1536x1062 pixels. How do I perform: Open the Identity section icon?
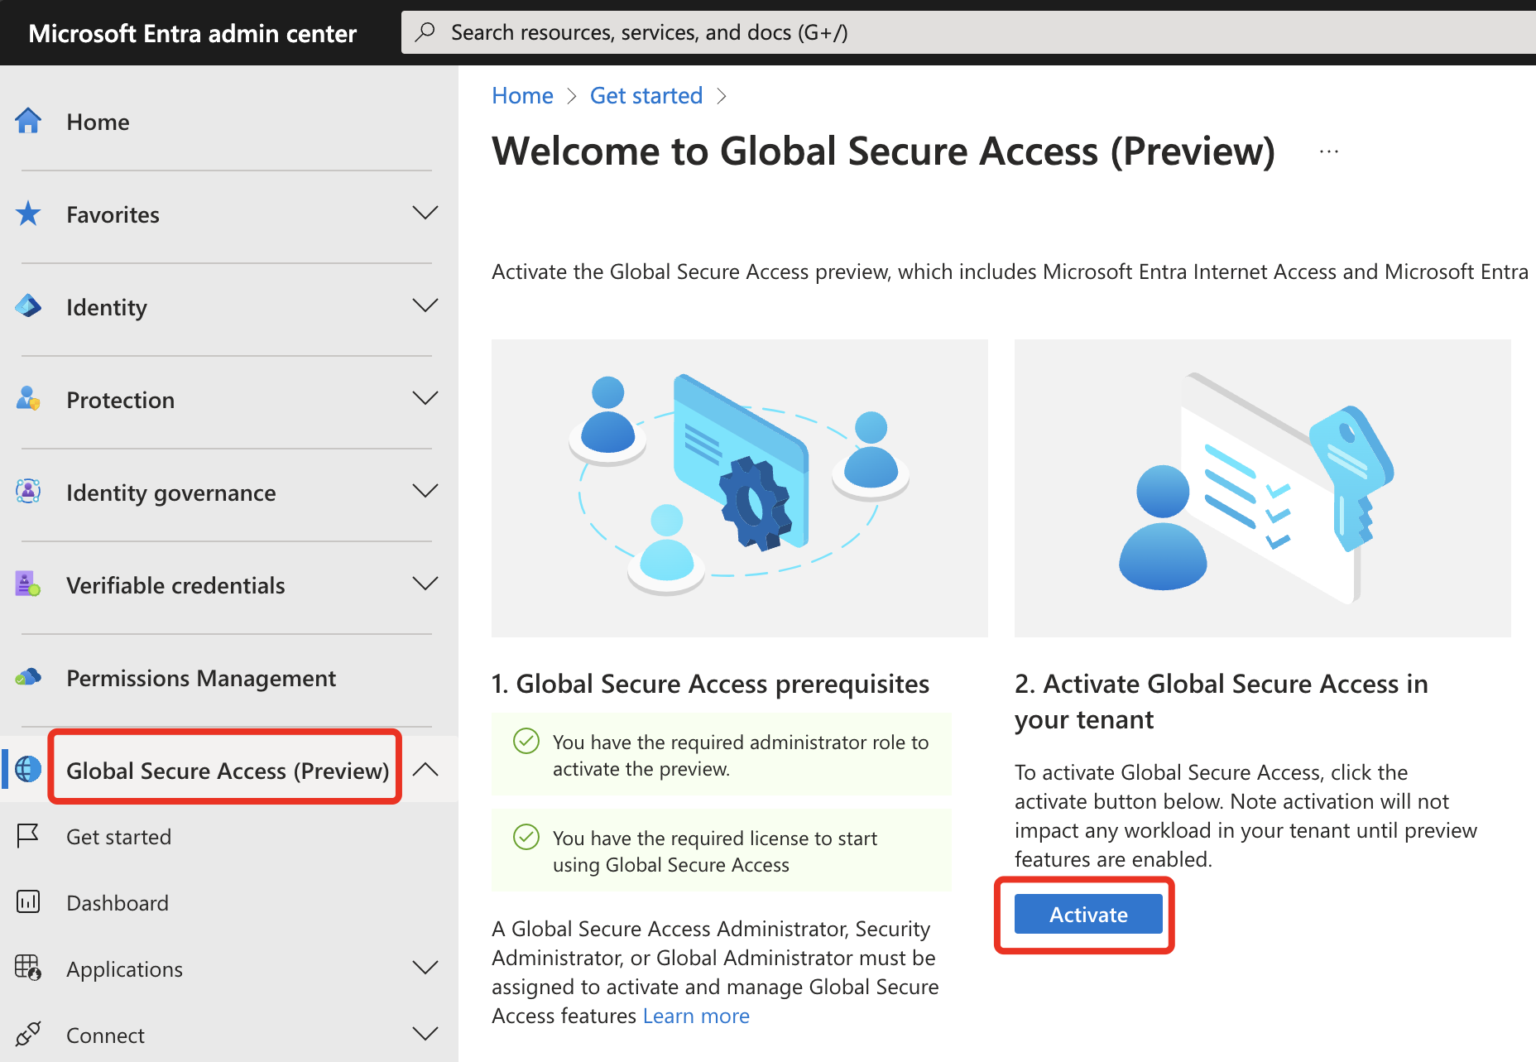28,306
